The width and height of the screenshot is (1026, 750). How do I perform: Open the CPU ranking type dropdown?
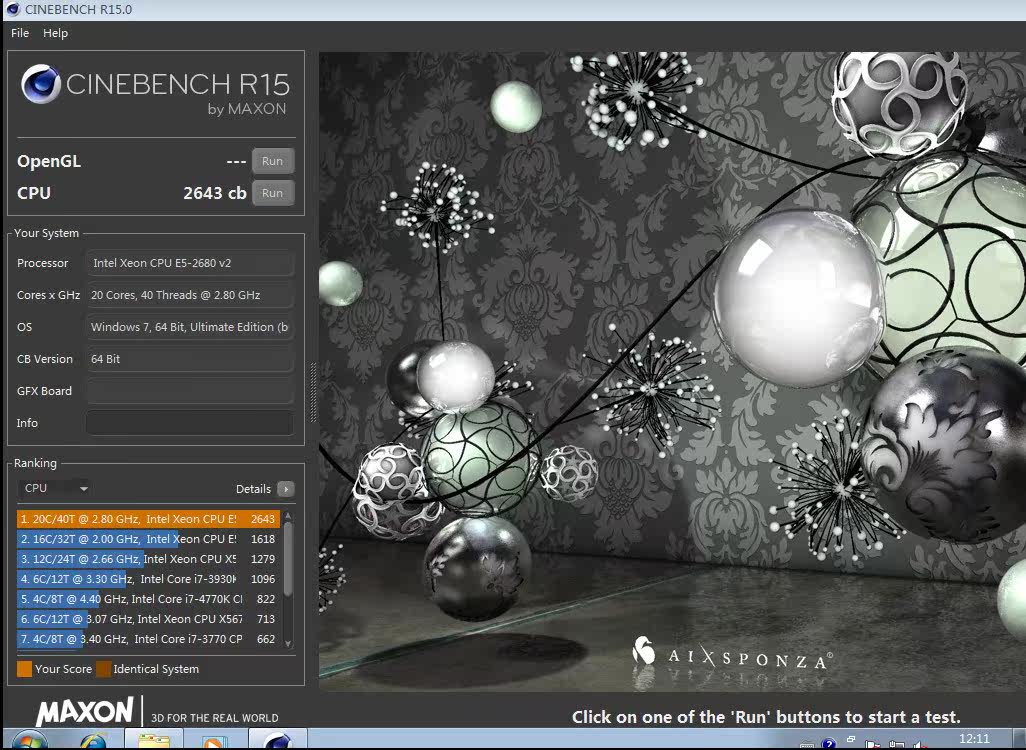tap(54, 488)
